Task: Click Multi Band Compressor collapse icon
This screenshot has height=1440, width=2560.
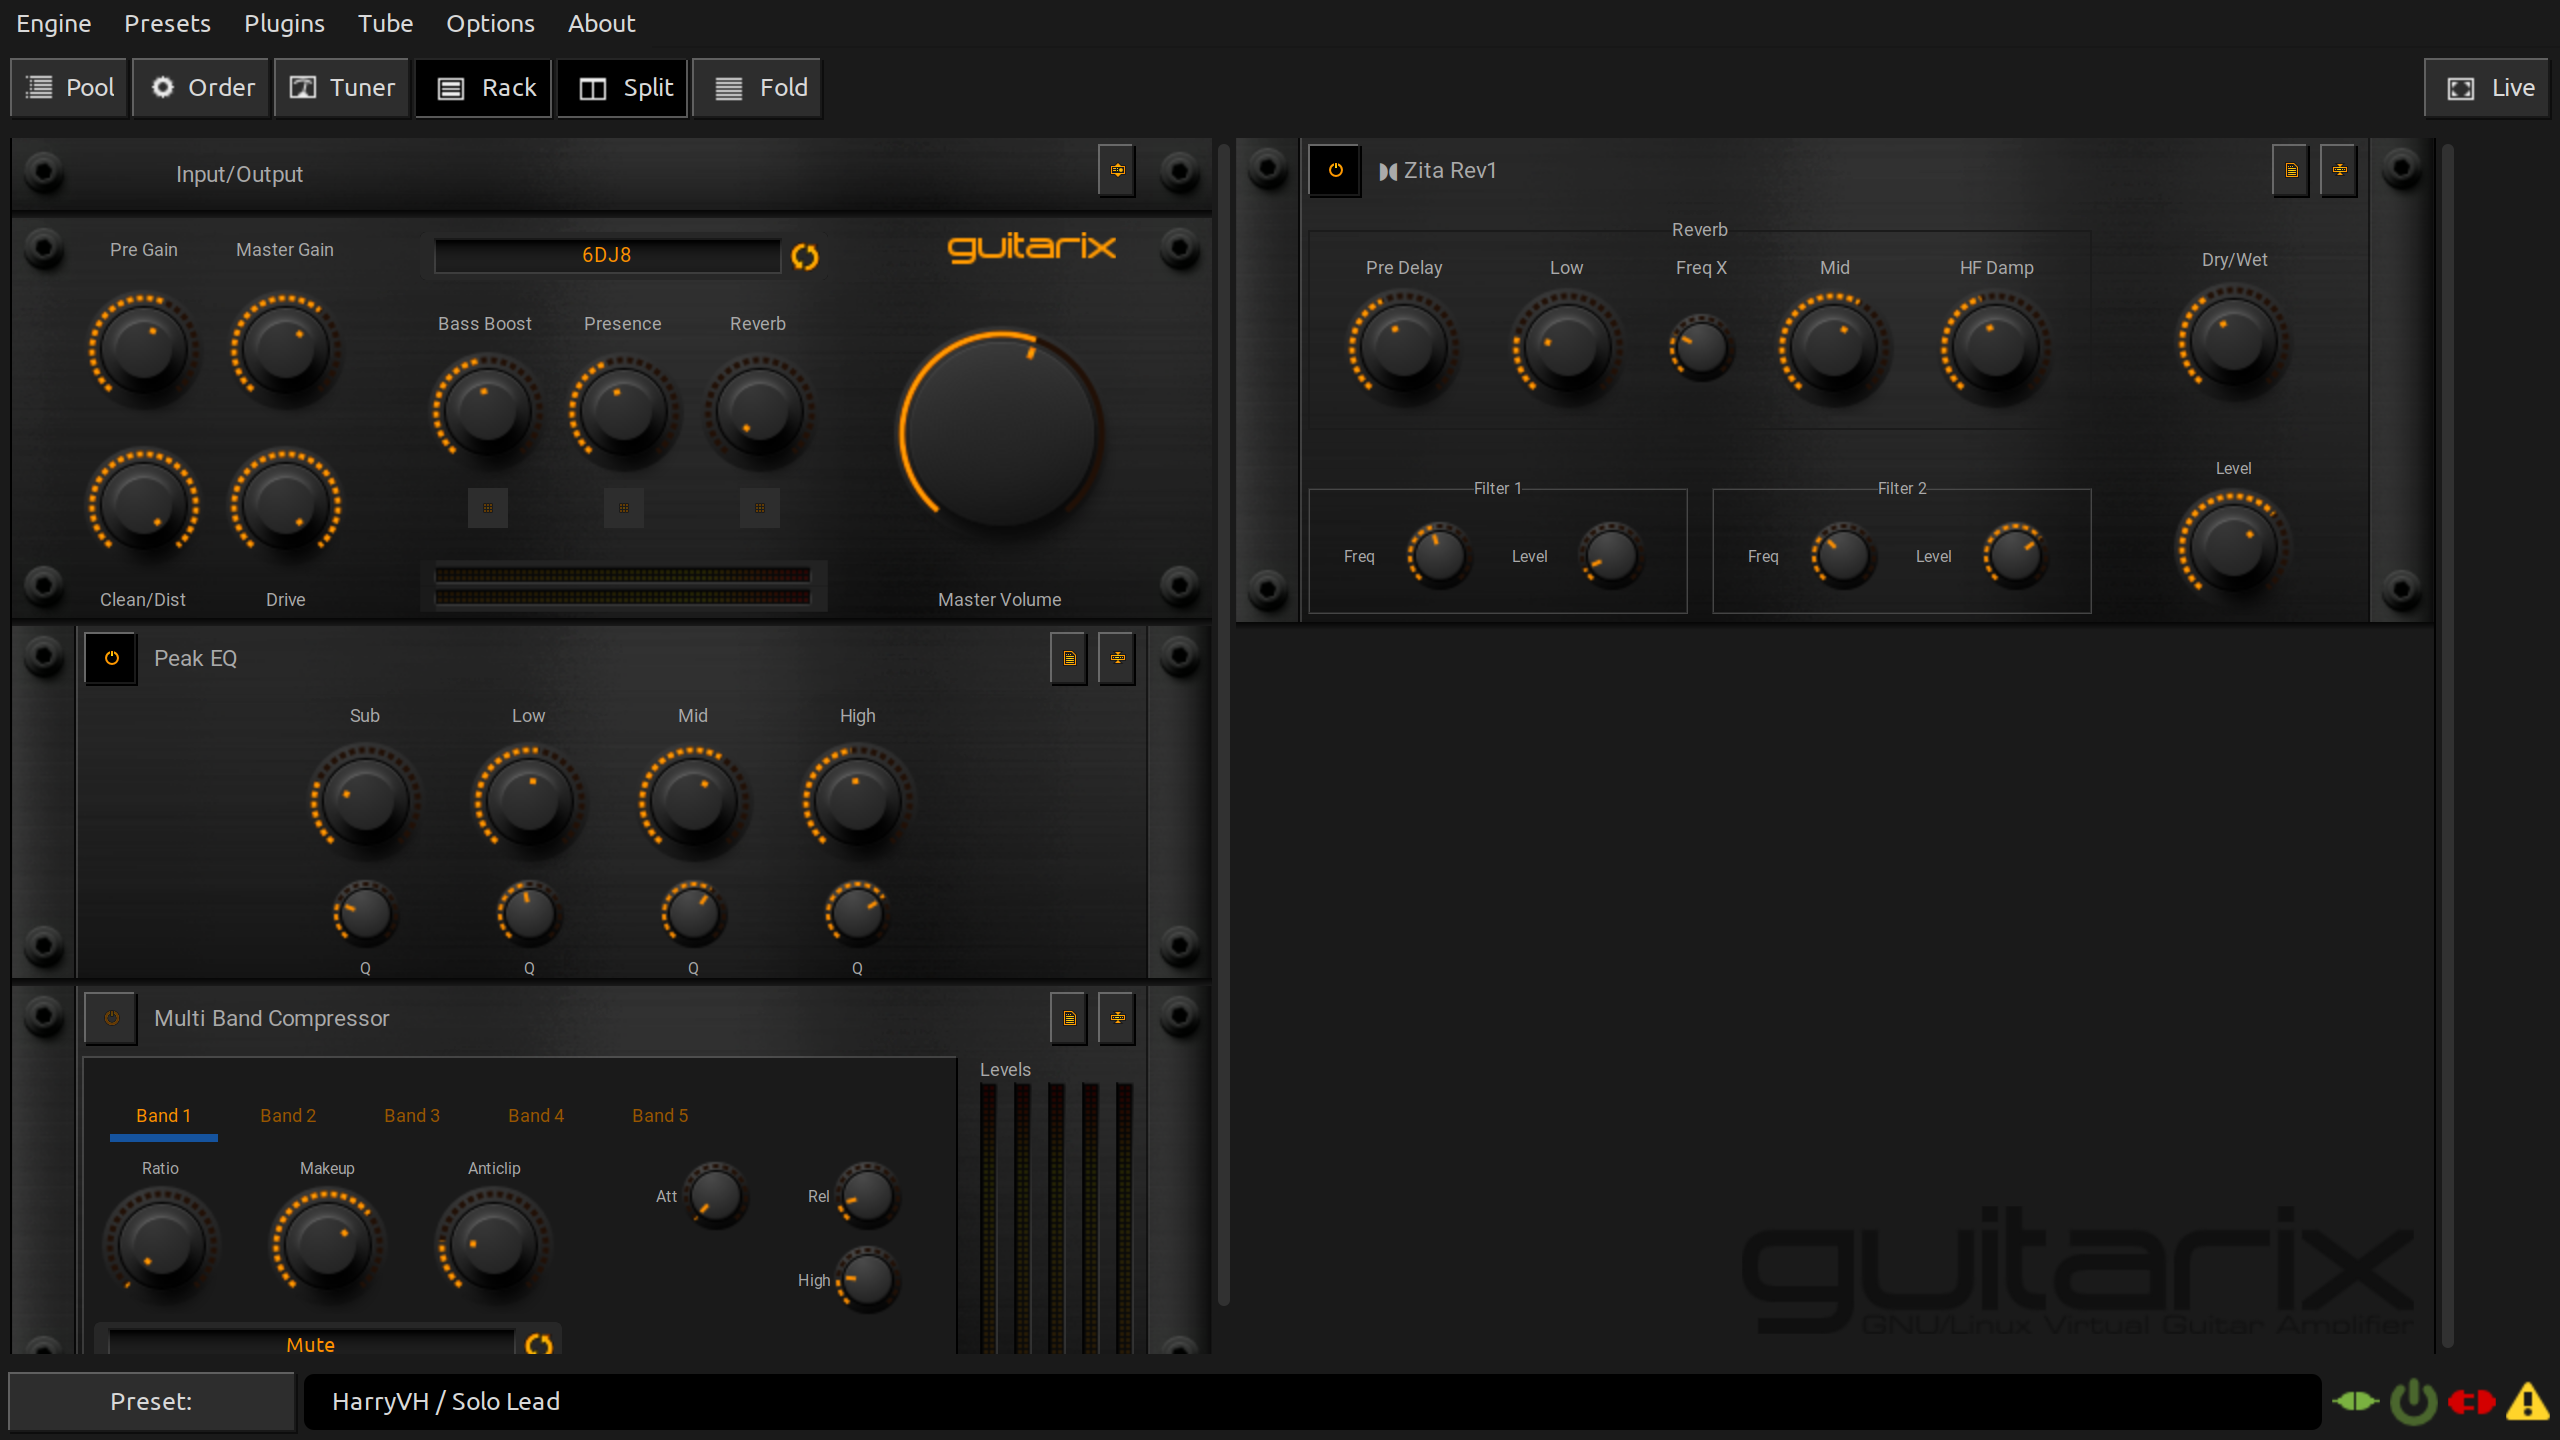Action: pos(1117,1018)
